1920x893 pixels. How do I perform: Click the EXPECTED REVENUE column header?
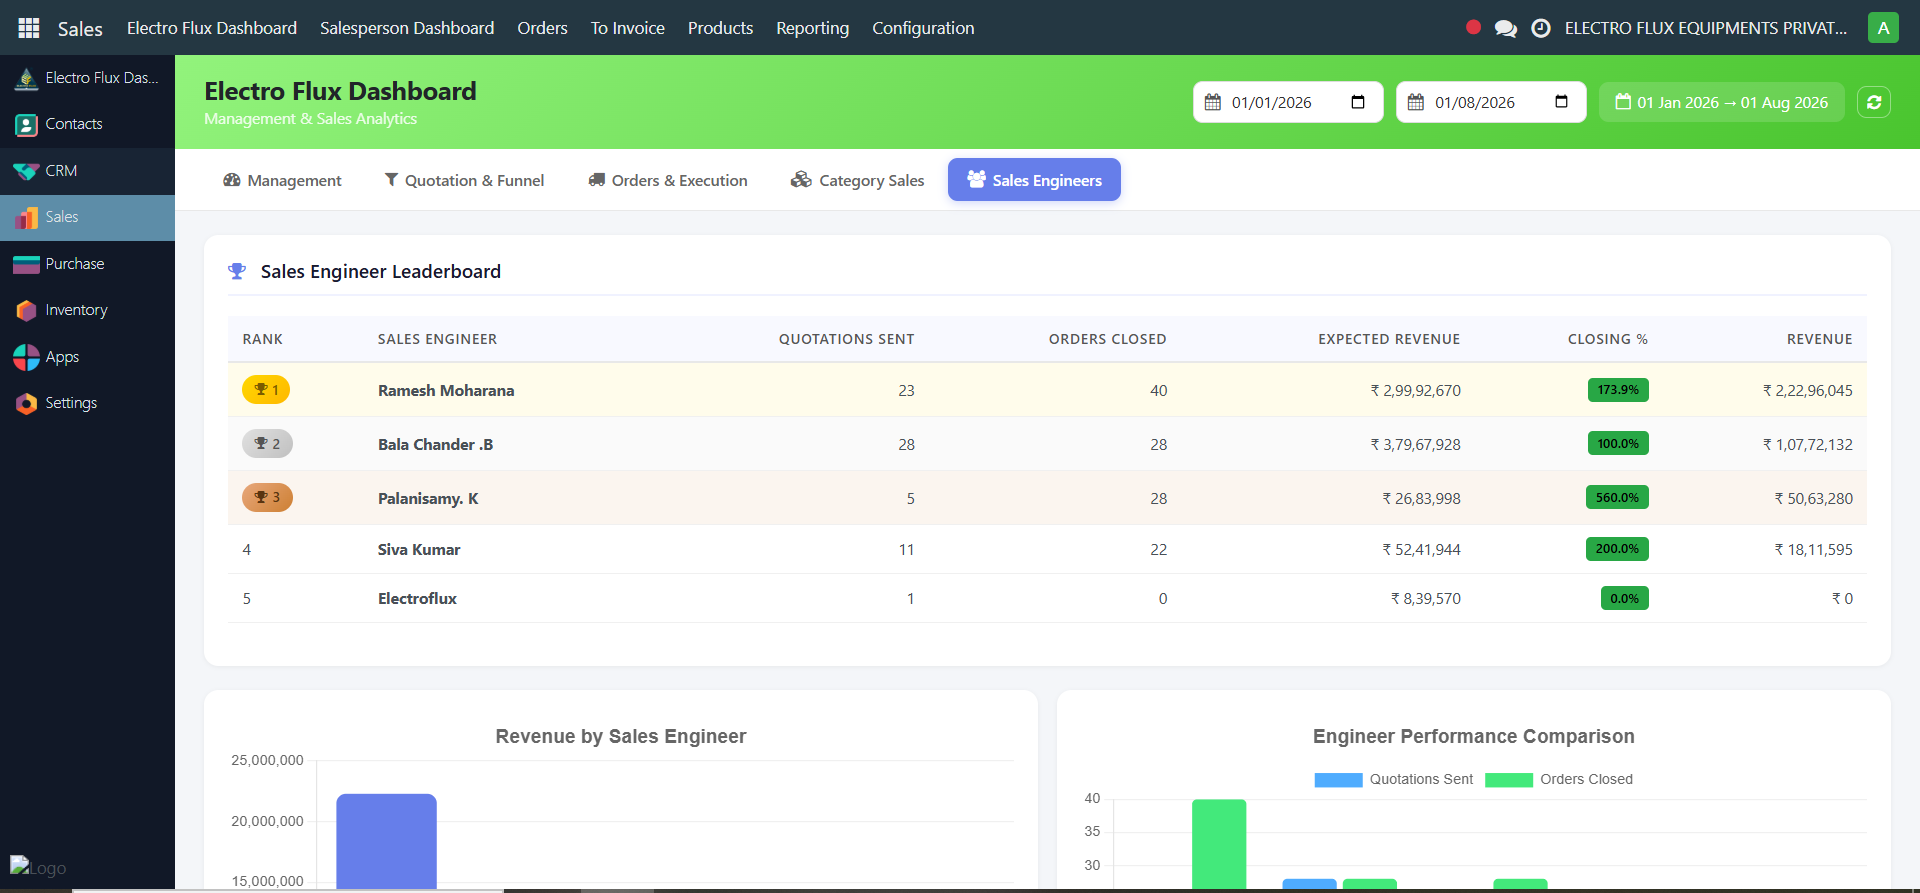pyautogui.click(x=1389, y=339)
